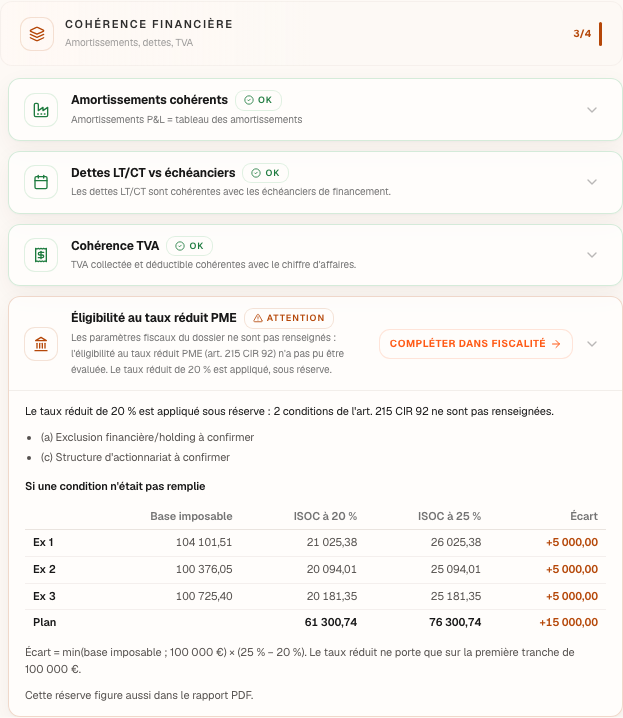Select the Amortissements cohérents heading

point(149,100)
